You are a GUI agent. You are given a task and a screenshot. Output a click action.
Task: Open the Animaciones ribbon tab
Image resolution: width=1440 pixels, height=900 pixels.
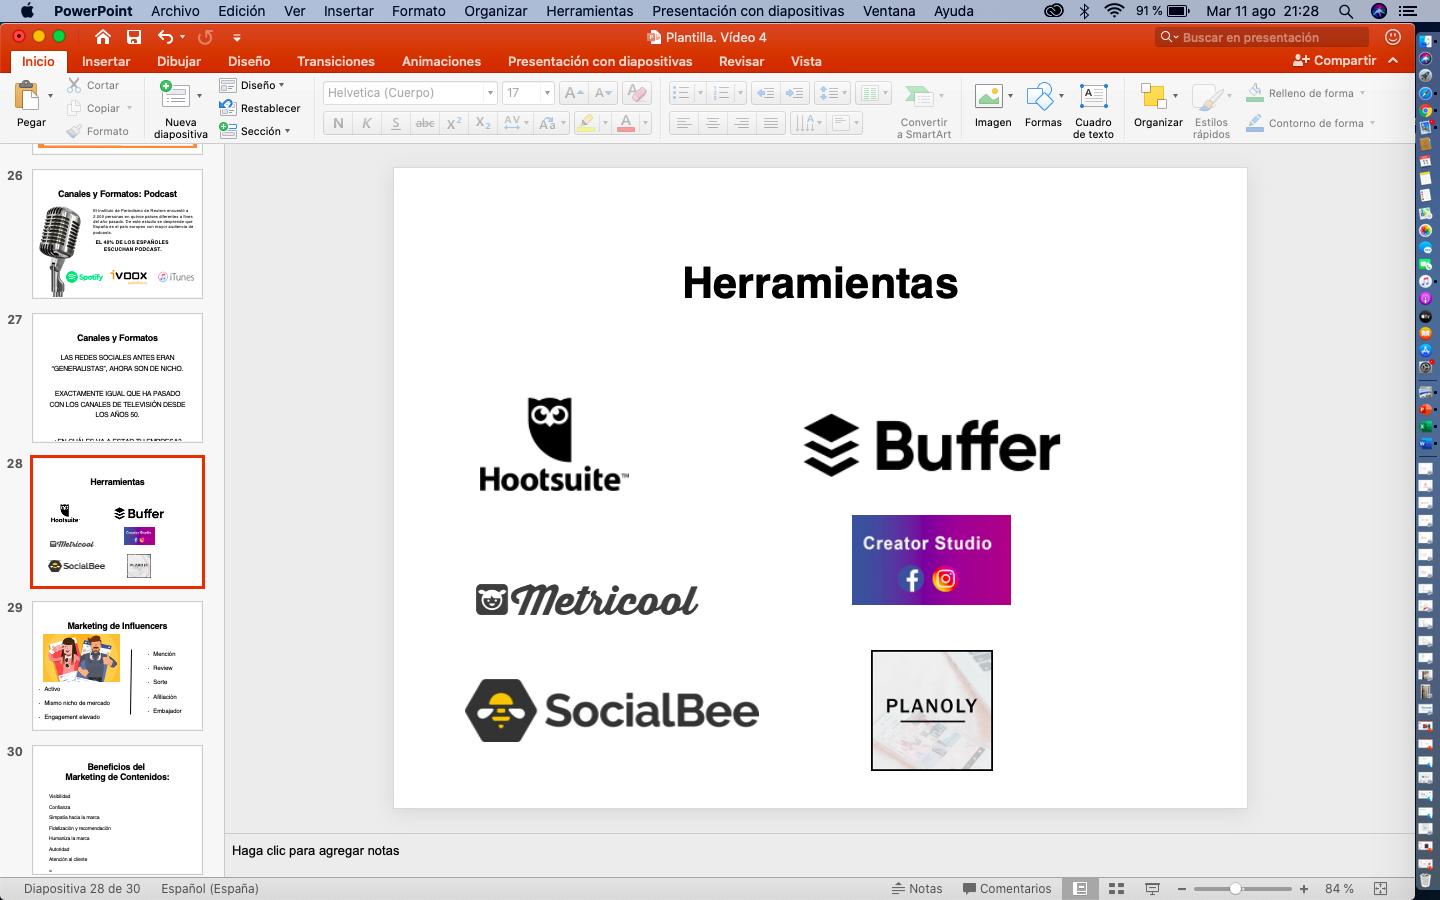click(x=441, y=61)
